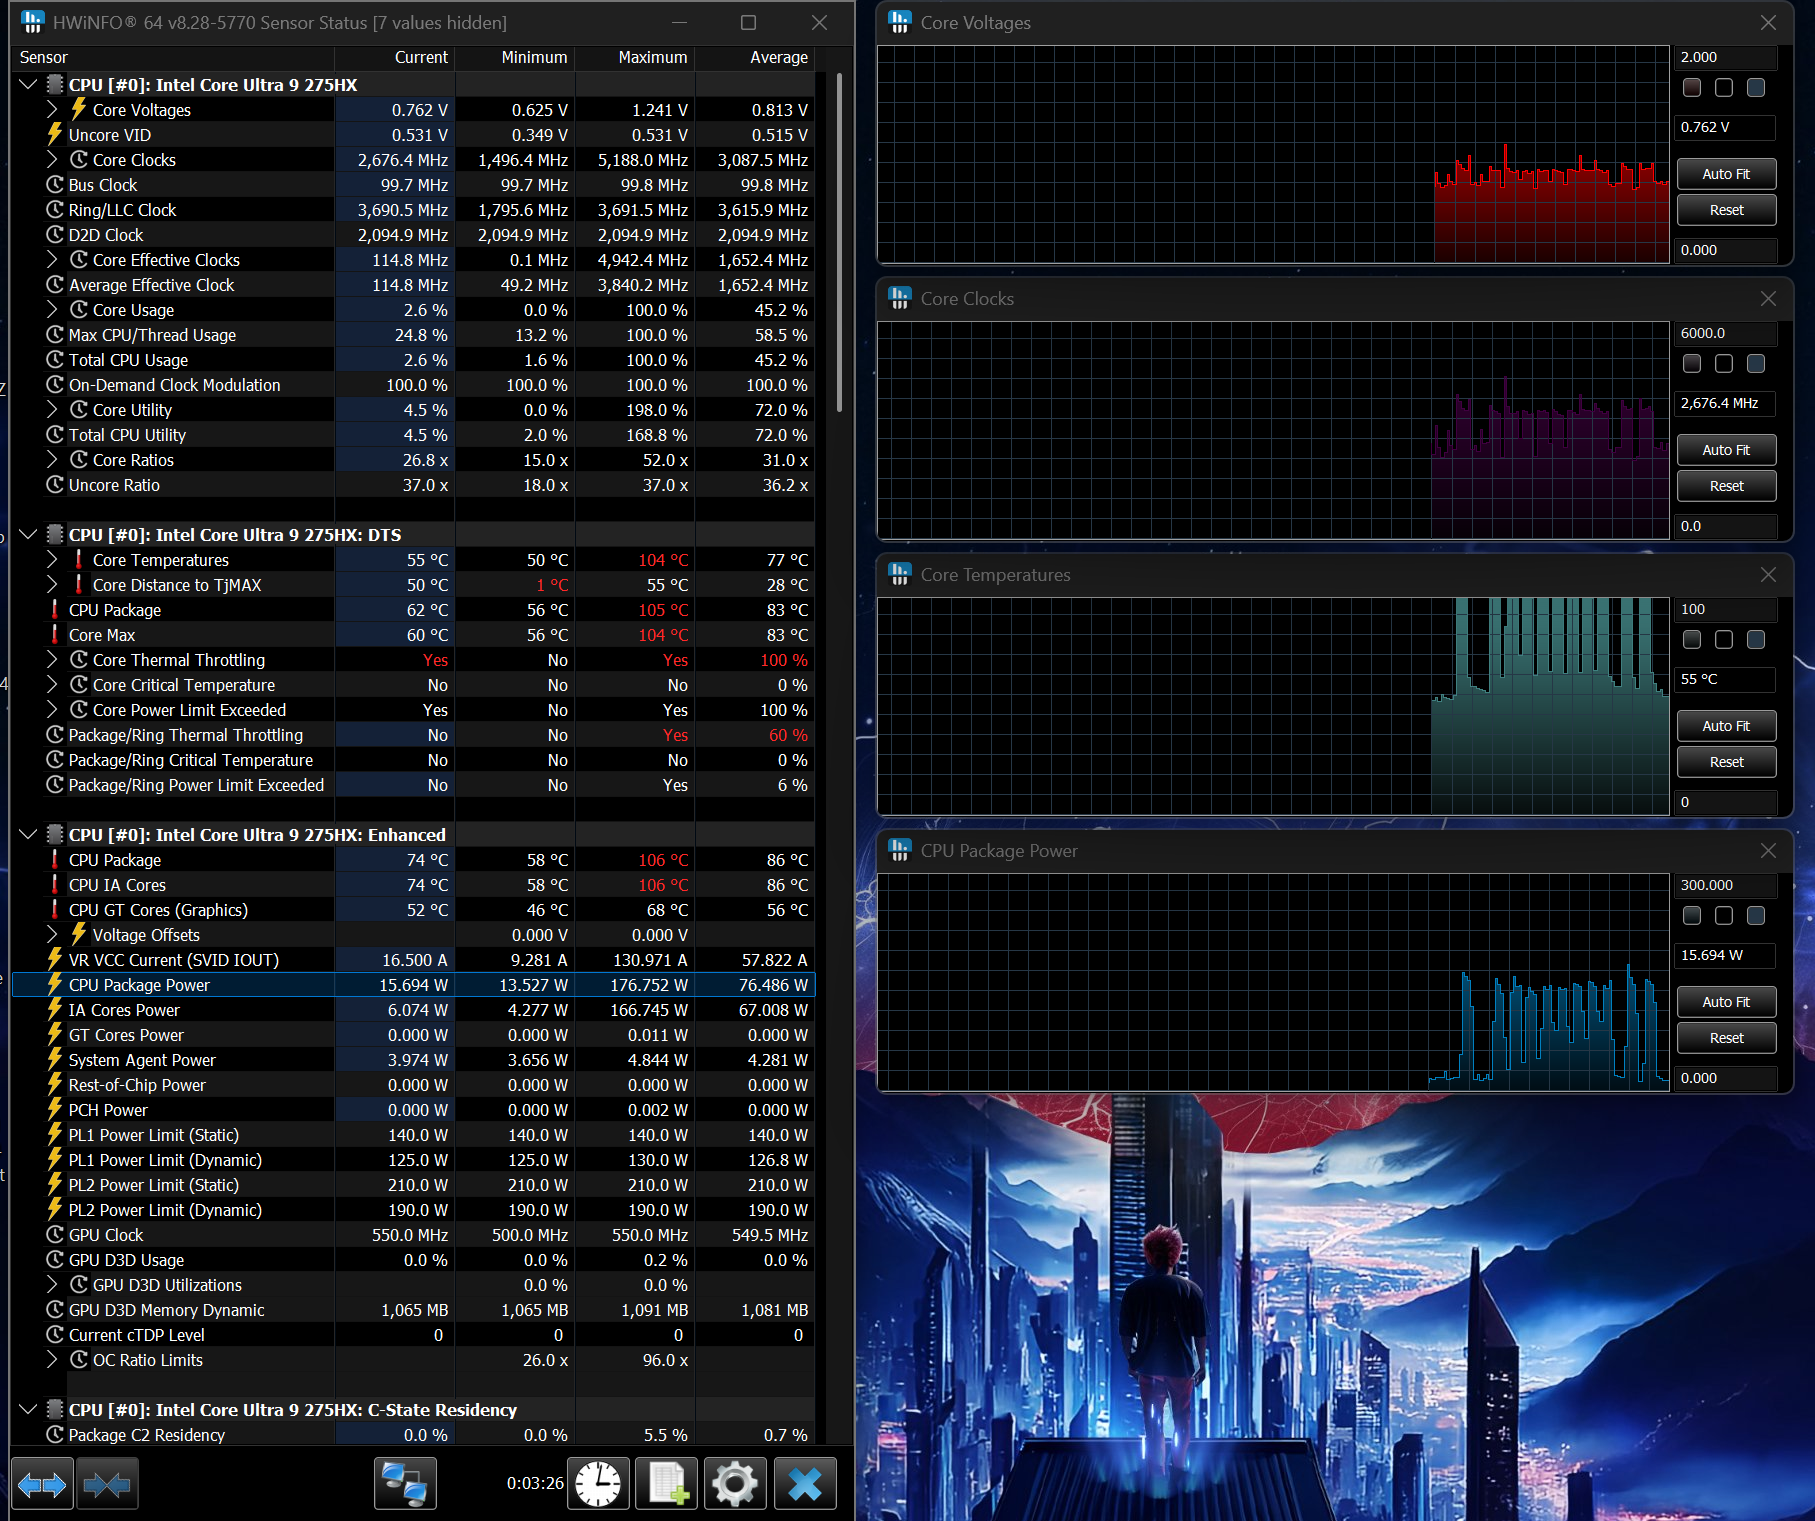The height and width of the screenshot is (1521, 1815).
Task: Click clock icon beside GPU Clock
Action: (55, 1234)
